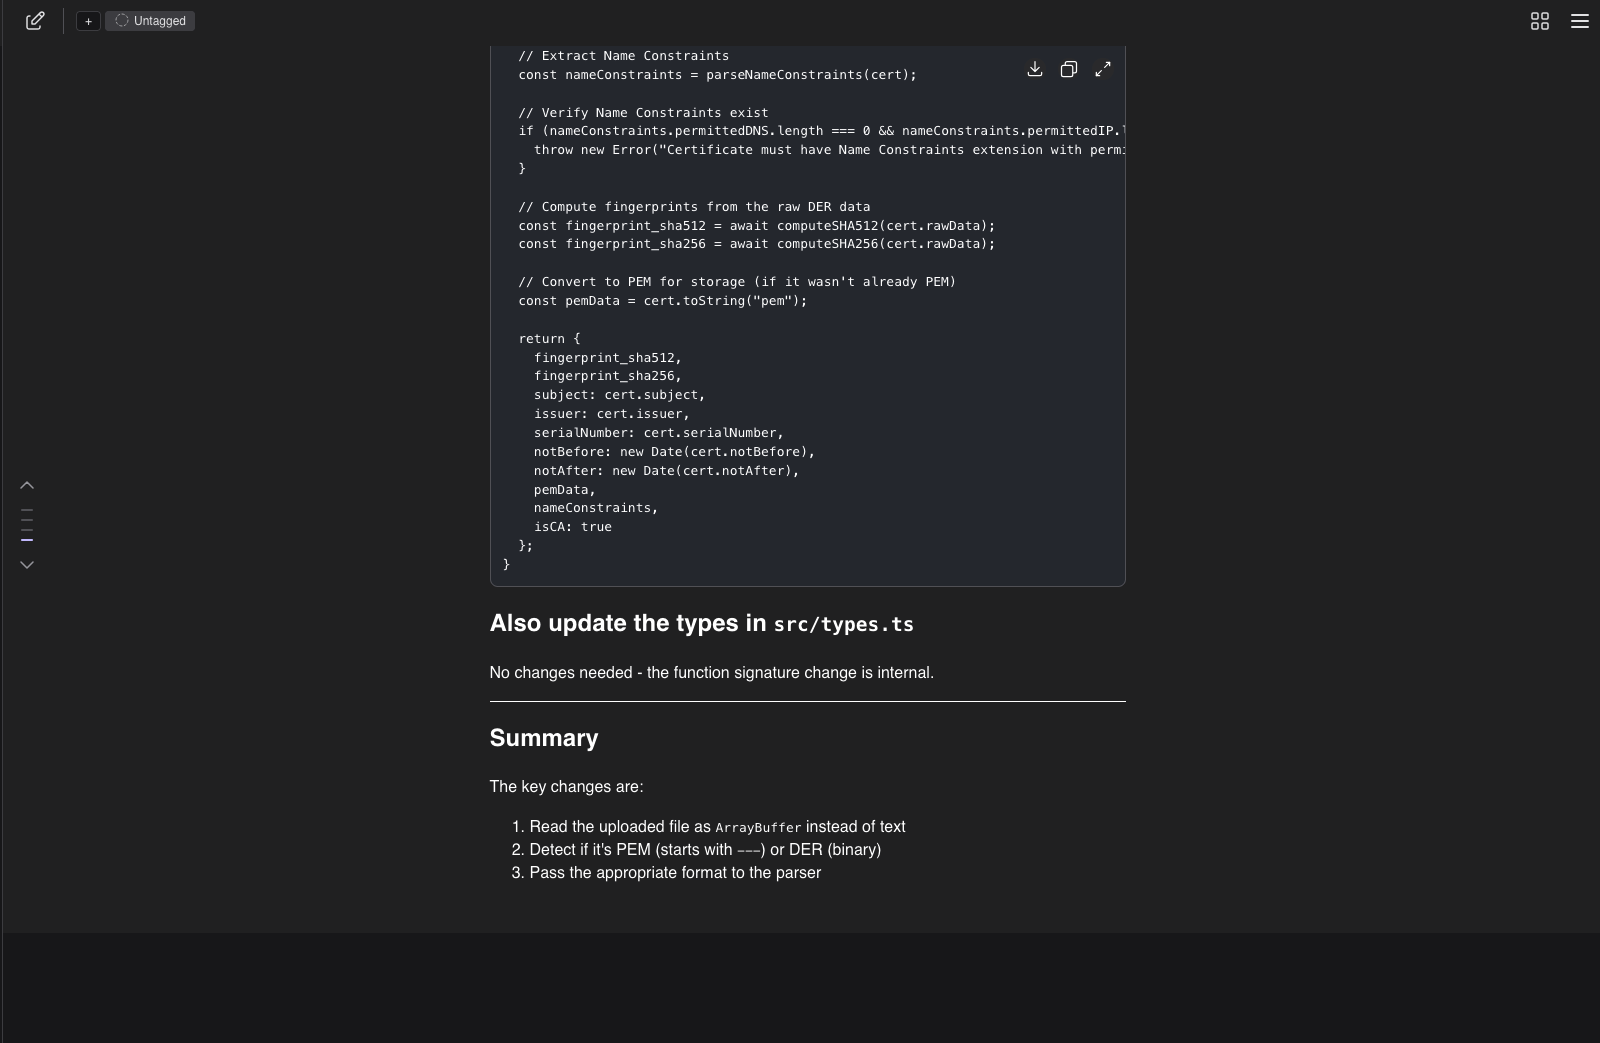Select the first outline marker
Screen dimensions: 1600x1043
tap(27, 510)
